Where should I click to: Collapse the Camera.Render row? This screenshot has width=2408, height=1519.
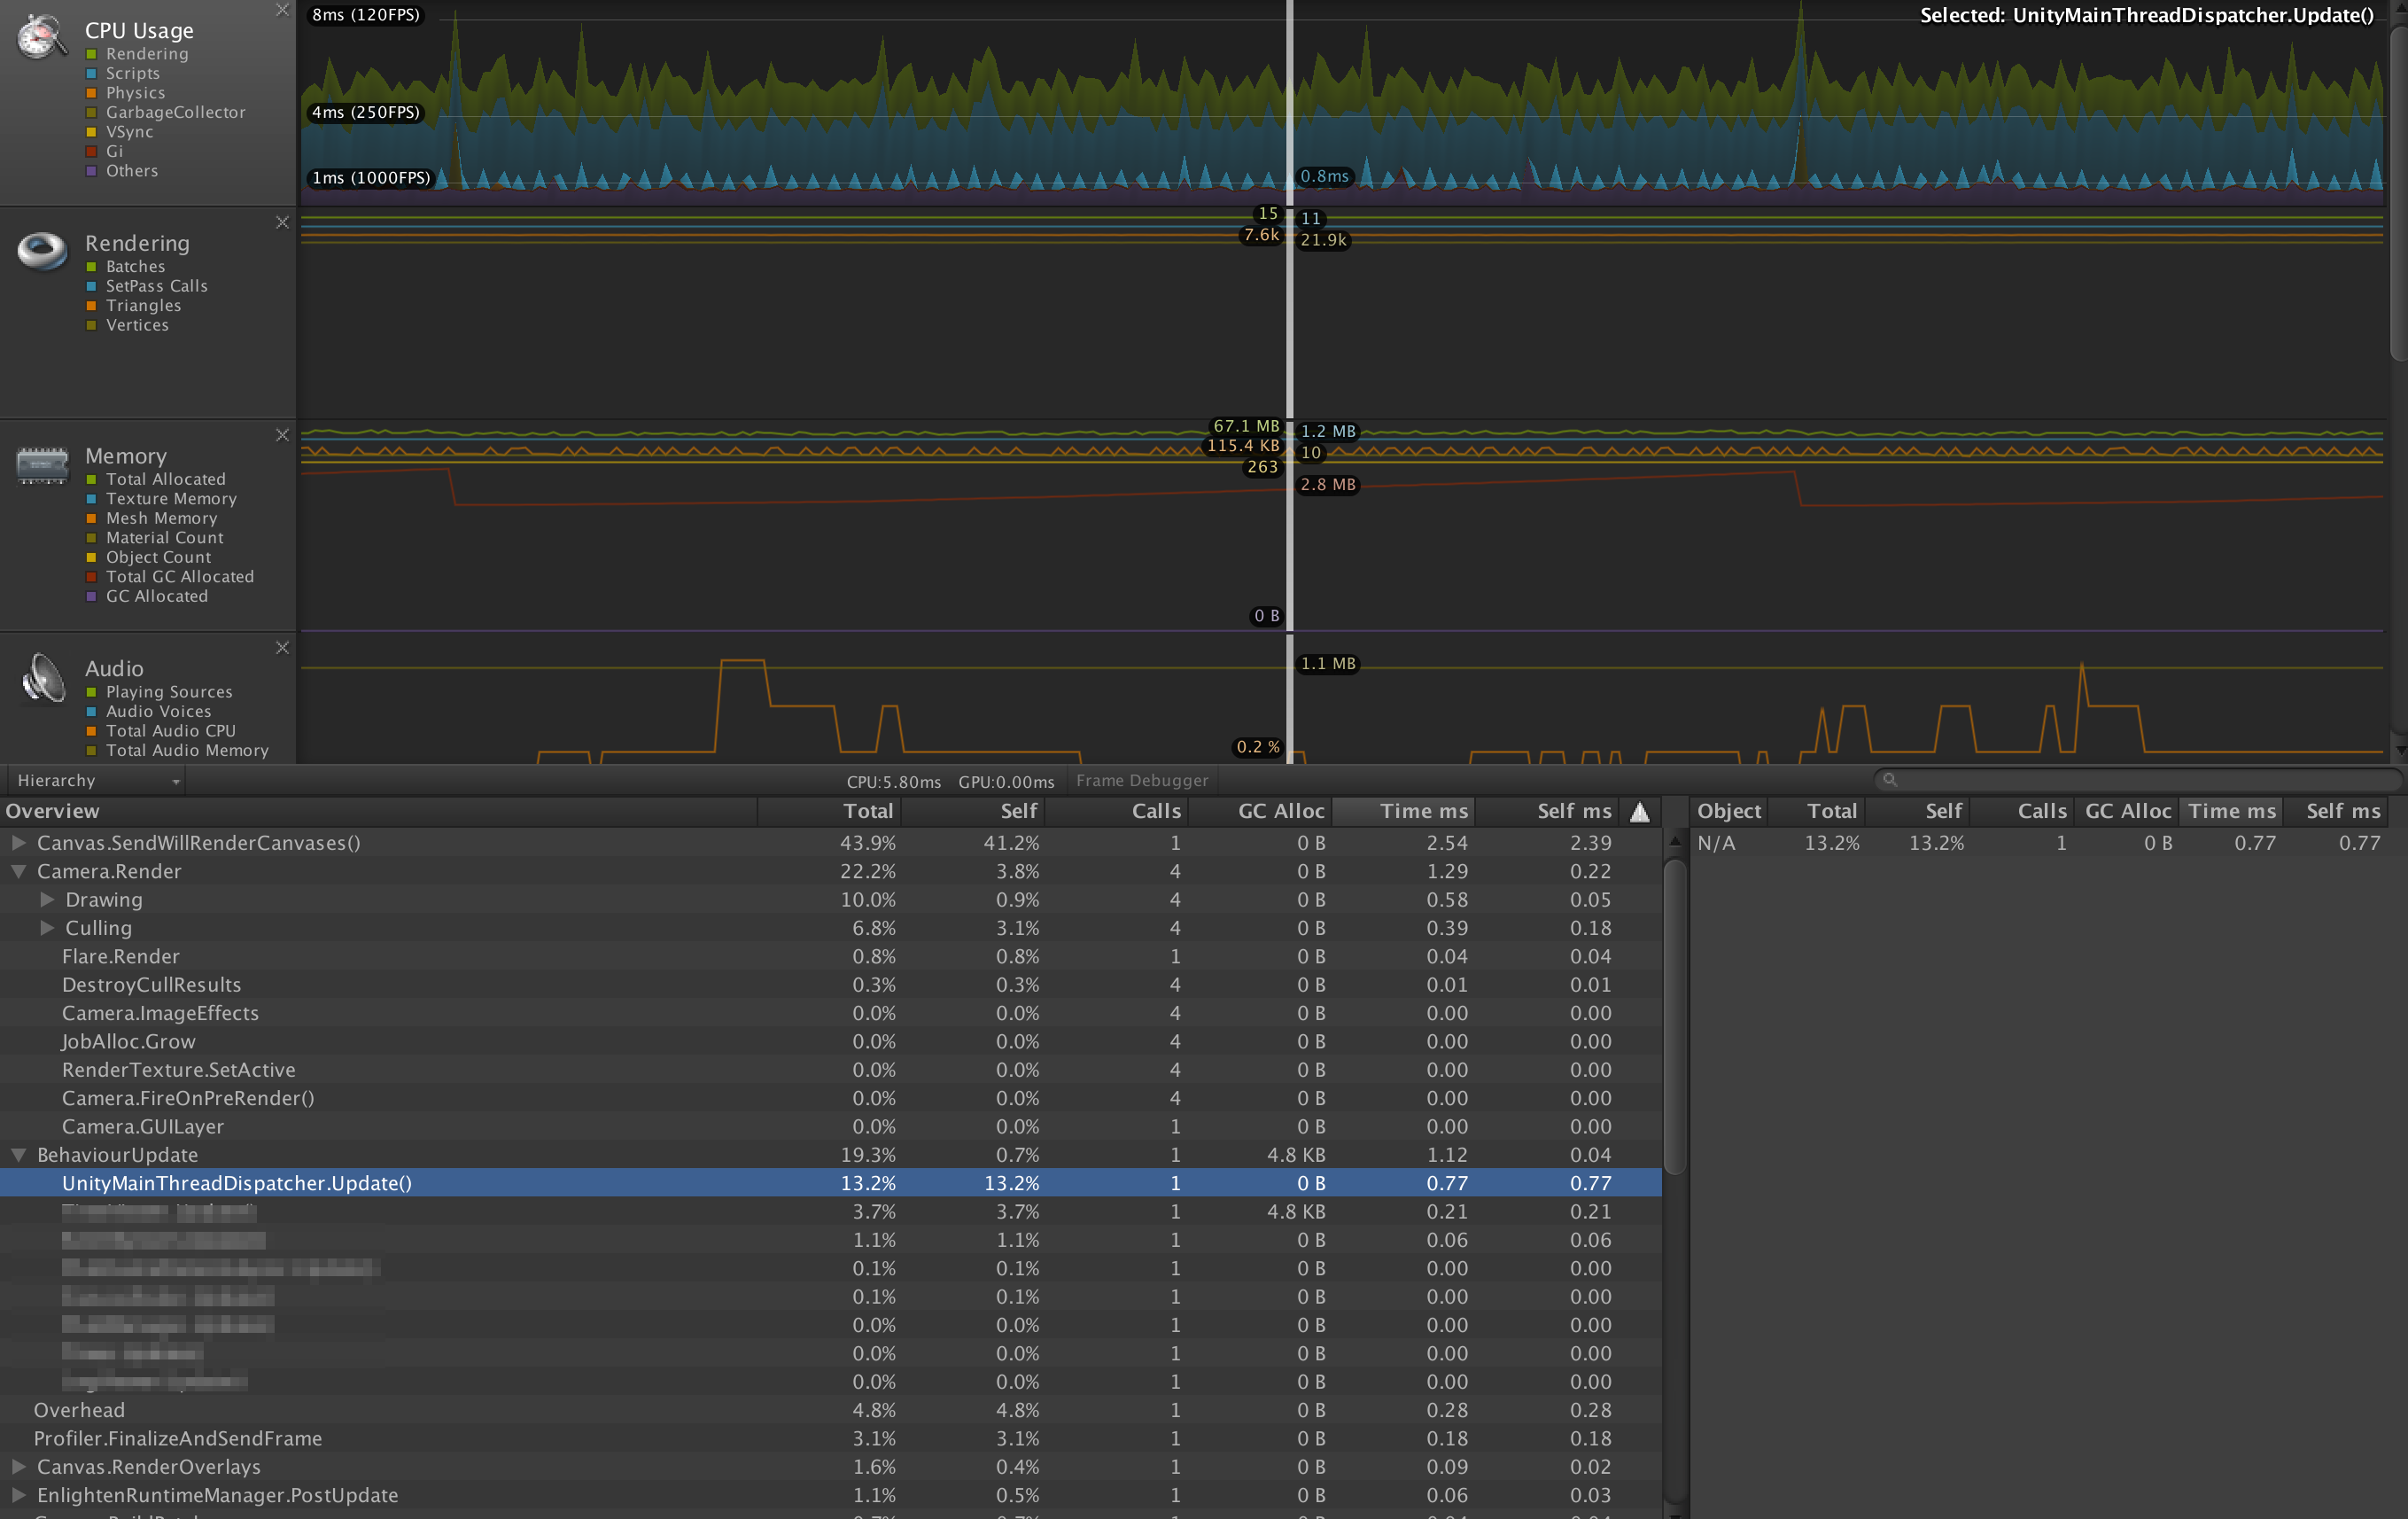point(18,872)
